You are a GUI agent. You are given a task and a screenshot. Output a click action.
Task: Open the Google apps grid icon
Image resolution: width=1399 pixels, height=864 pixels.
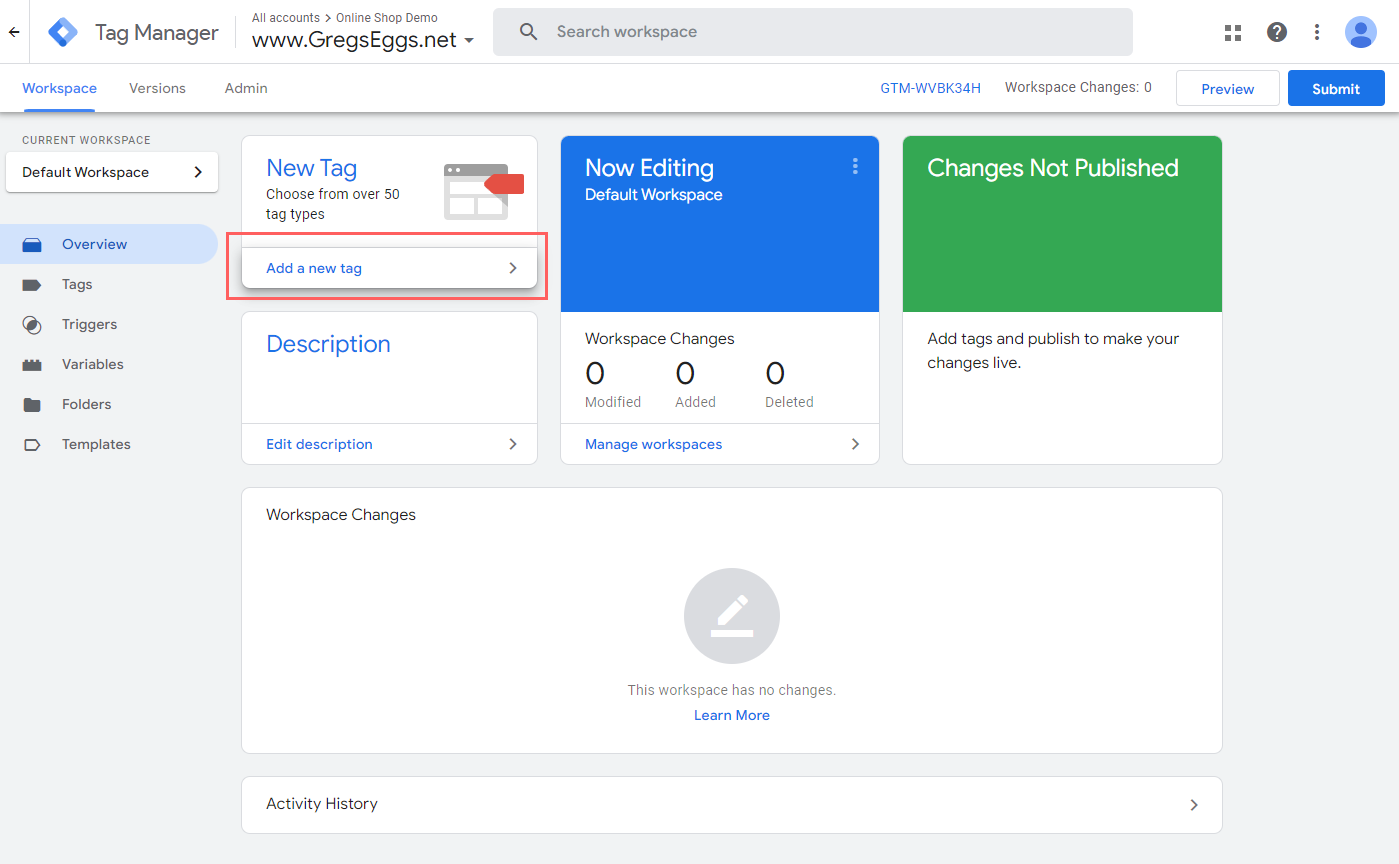(x=1233, y=32)
